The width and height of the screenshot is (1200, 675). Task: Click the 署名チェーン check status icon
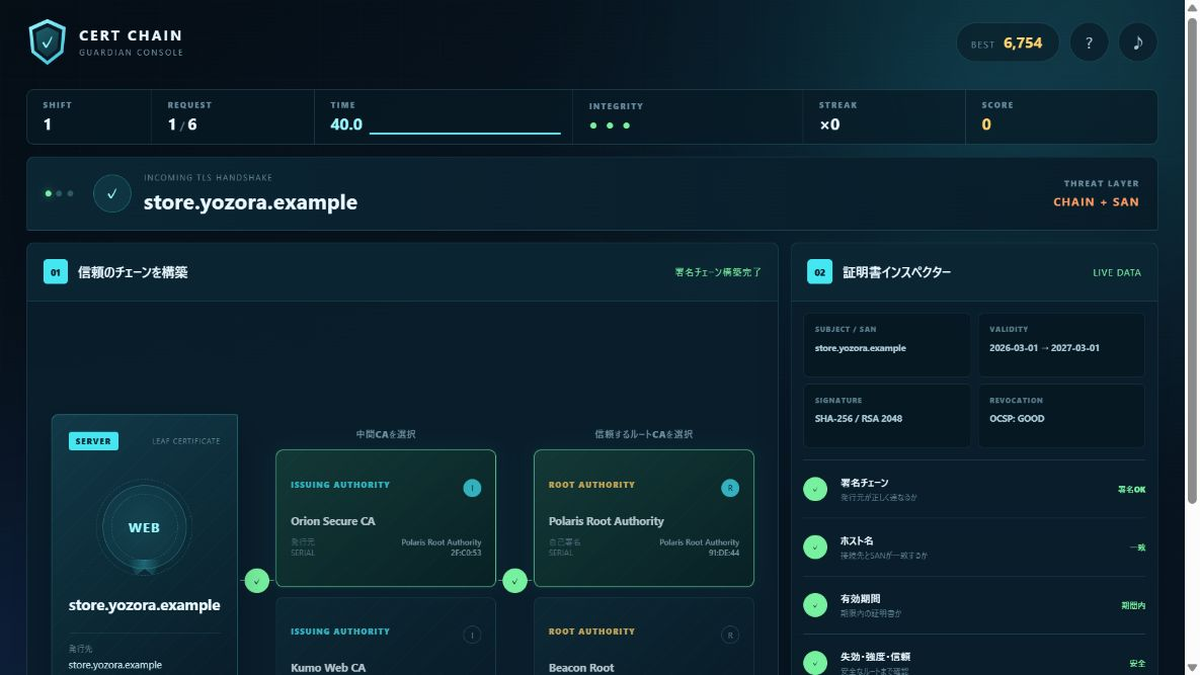pos(815,489)
